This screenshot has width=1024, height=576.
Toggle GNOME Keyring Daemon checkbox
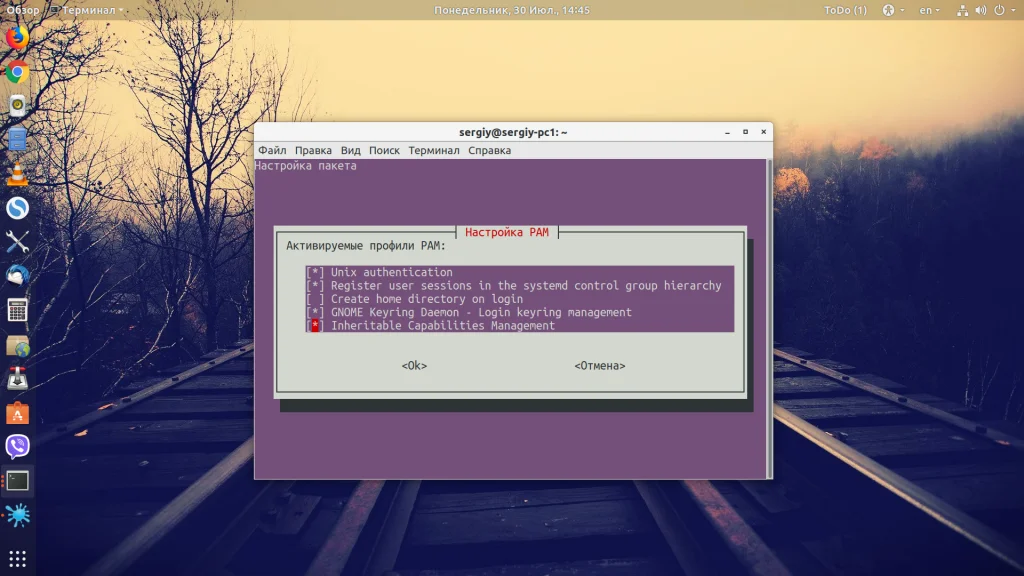pos(315,312)
